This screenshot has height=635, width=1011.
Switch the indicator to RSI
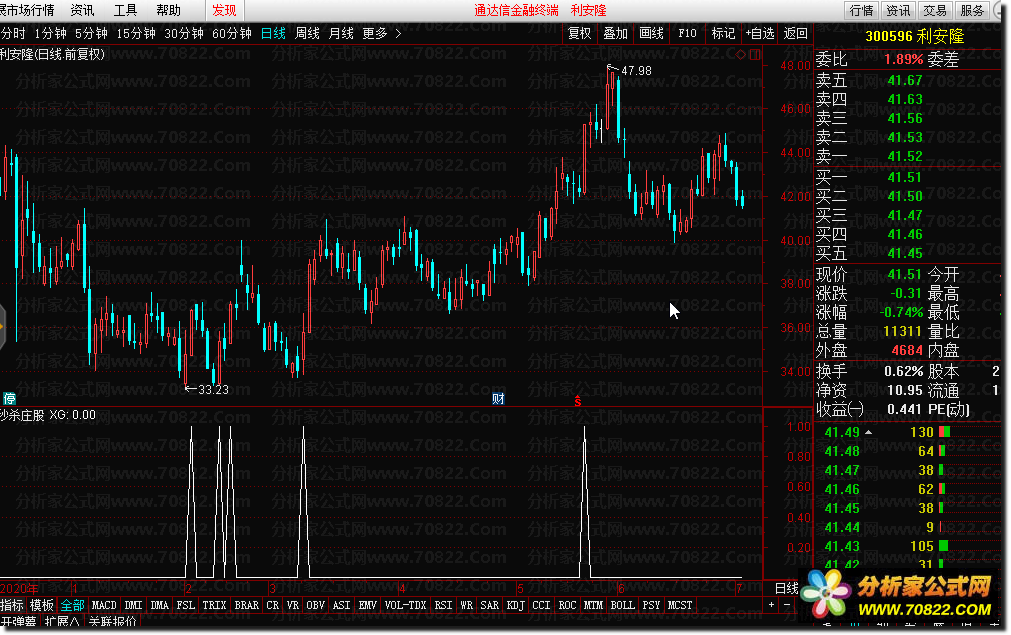[x=443, y=605]
